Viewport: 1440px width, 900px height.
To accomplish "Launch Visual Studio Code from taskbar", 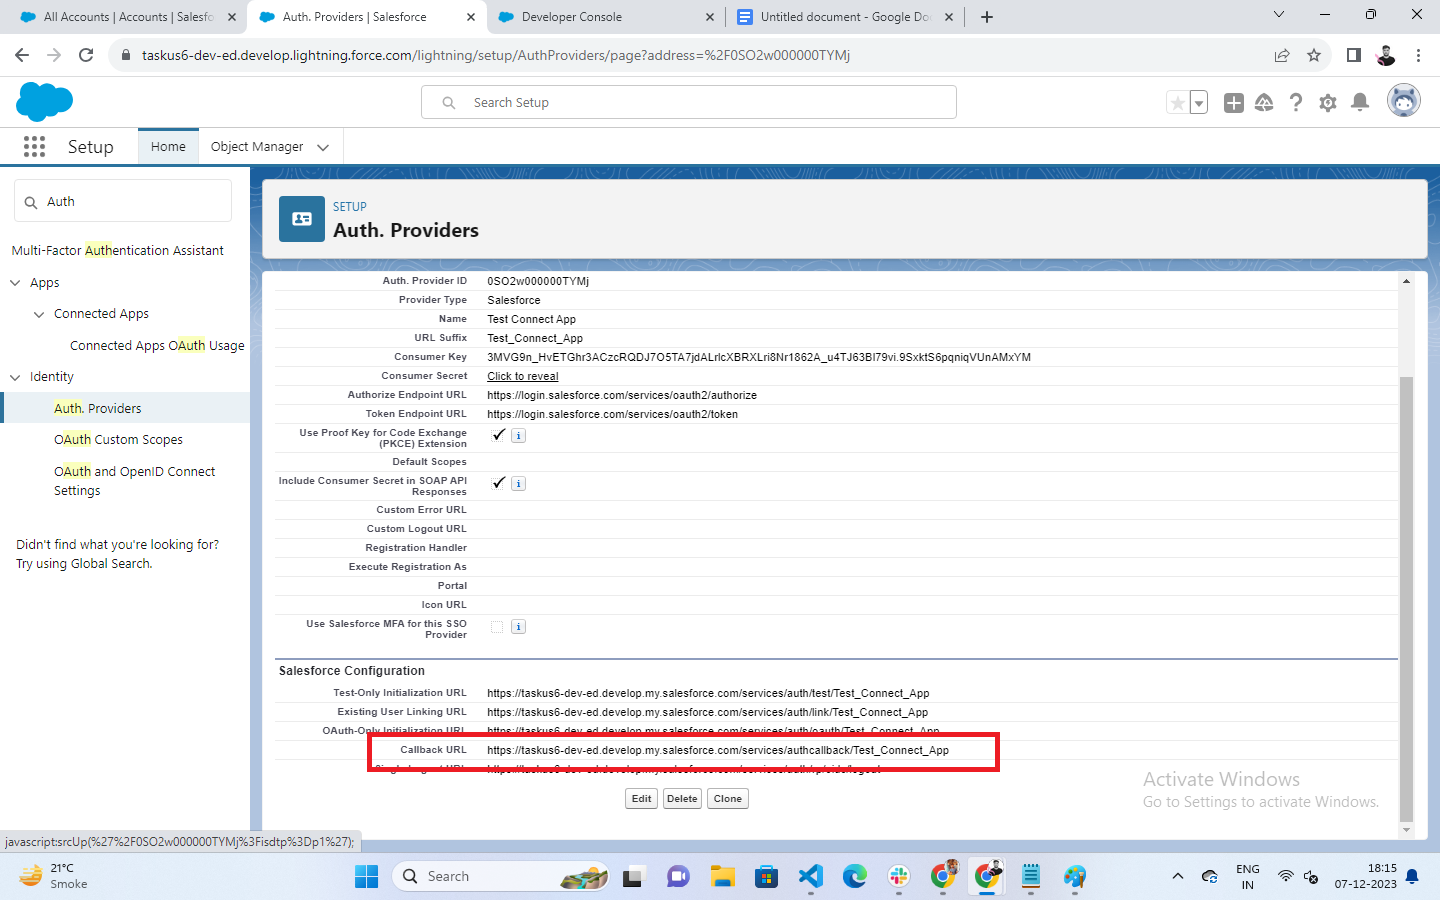I will (x=811, y=877).
